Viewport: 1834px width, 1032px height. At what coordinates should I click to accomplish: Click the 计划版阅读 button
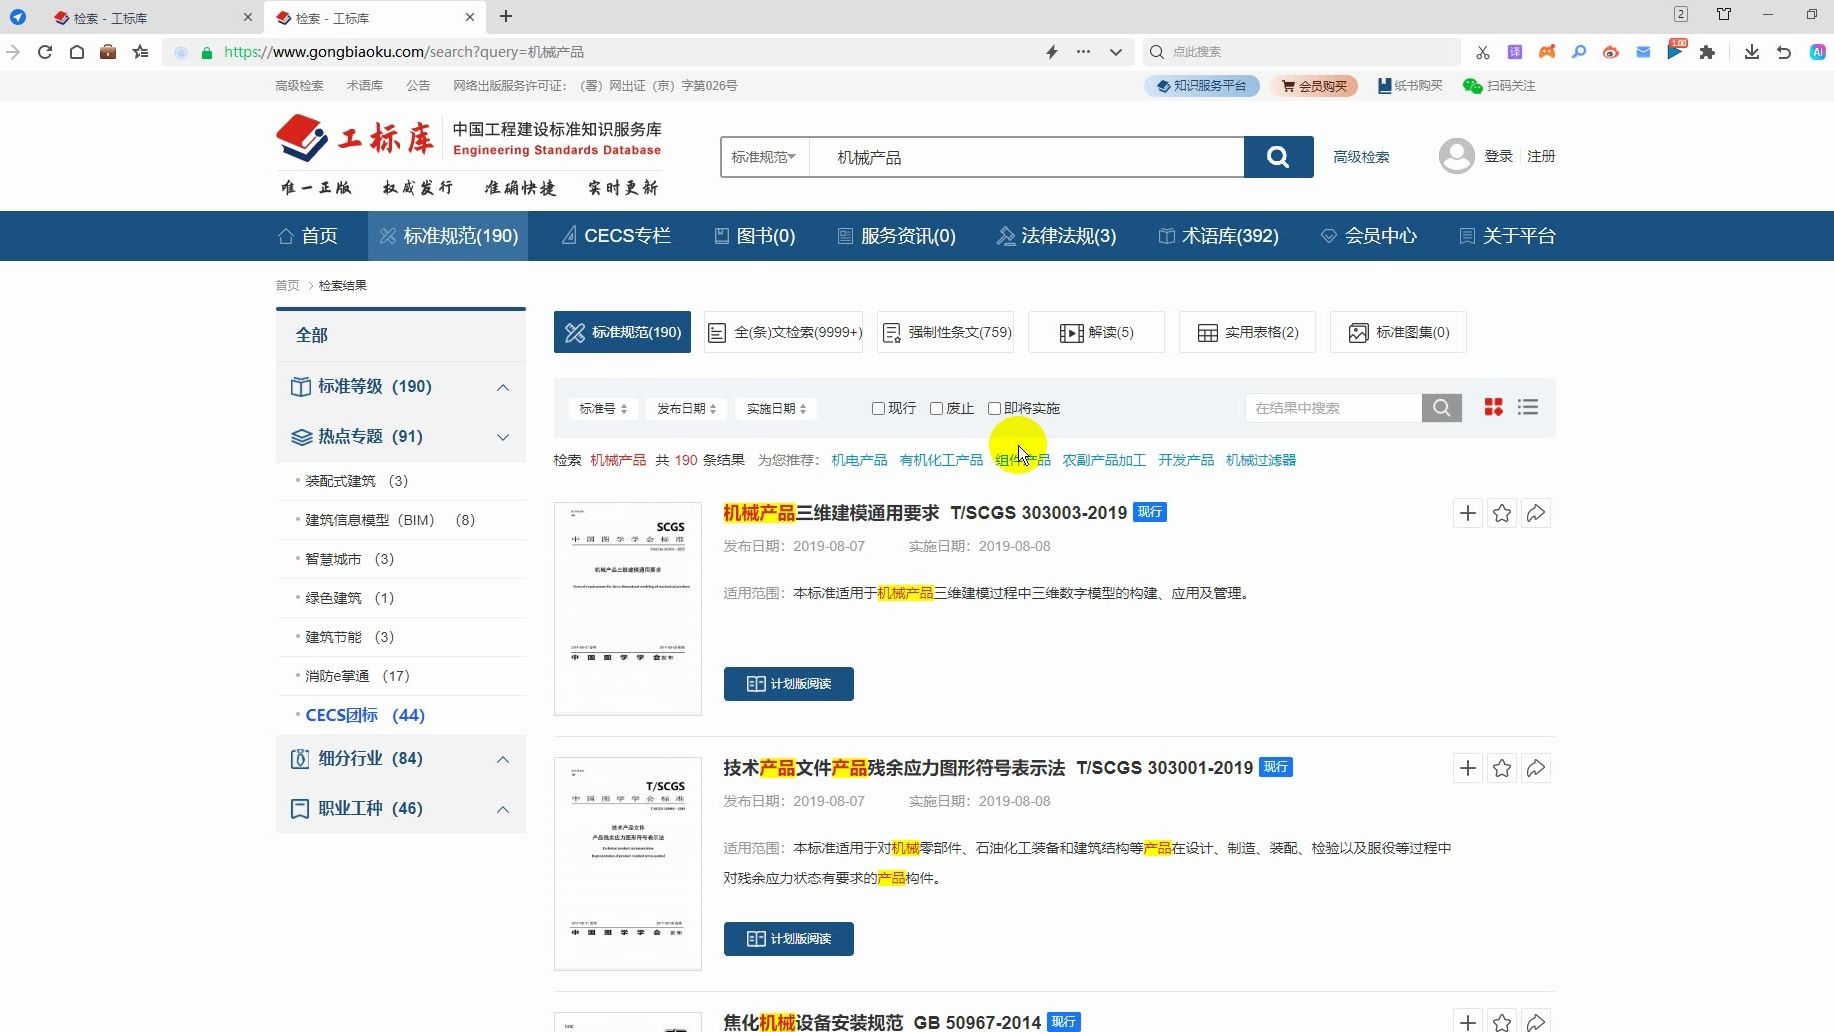pyautogui.click(x=788, y=684)
